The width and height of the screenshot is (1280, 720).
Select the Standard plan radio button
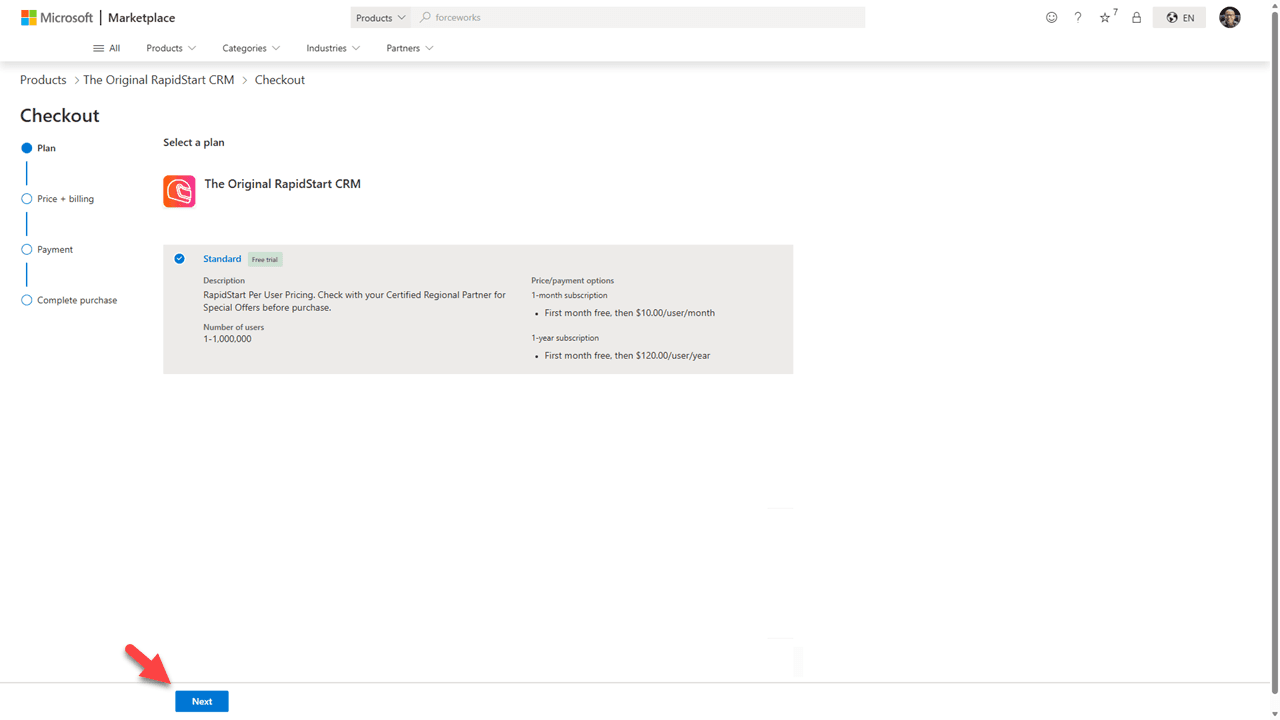[180, 259]
